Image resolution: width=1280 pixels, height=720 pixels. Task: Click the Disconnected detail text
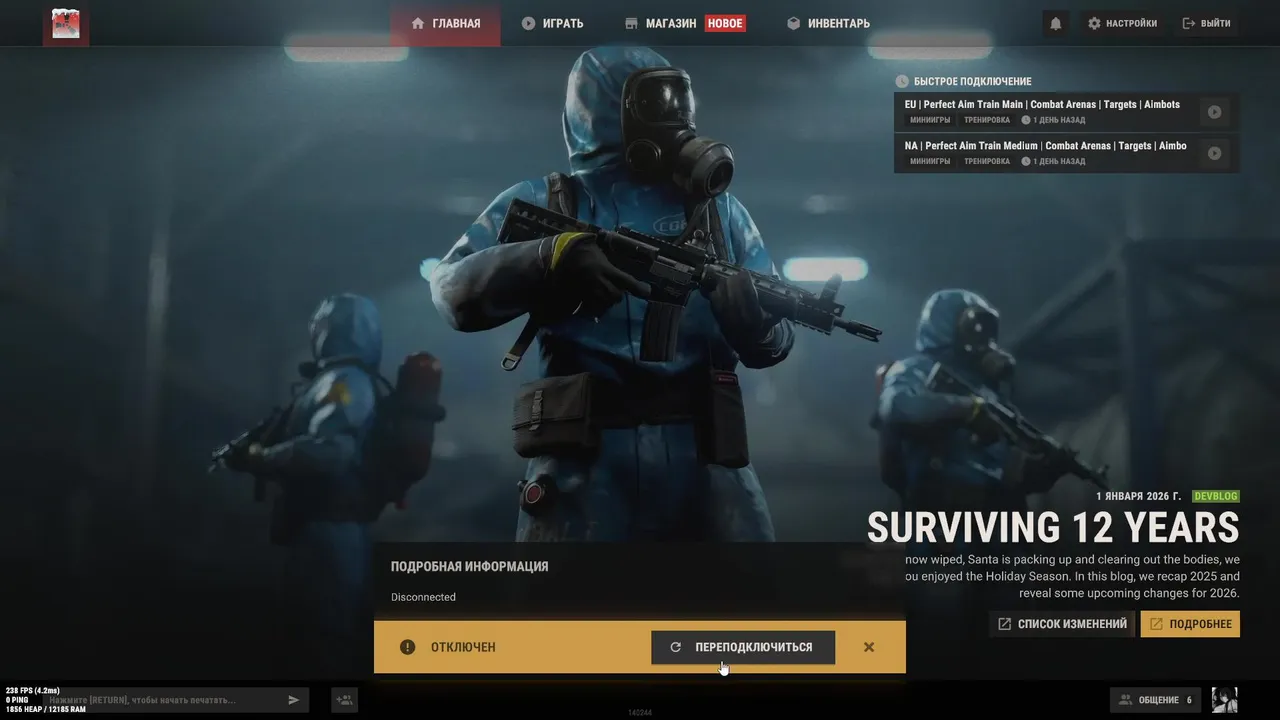click(x=423, y=597)
